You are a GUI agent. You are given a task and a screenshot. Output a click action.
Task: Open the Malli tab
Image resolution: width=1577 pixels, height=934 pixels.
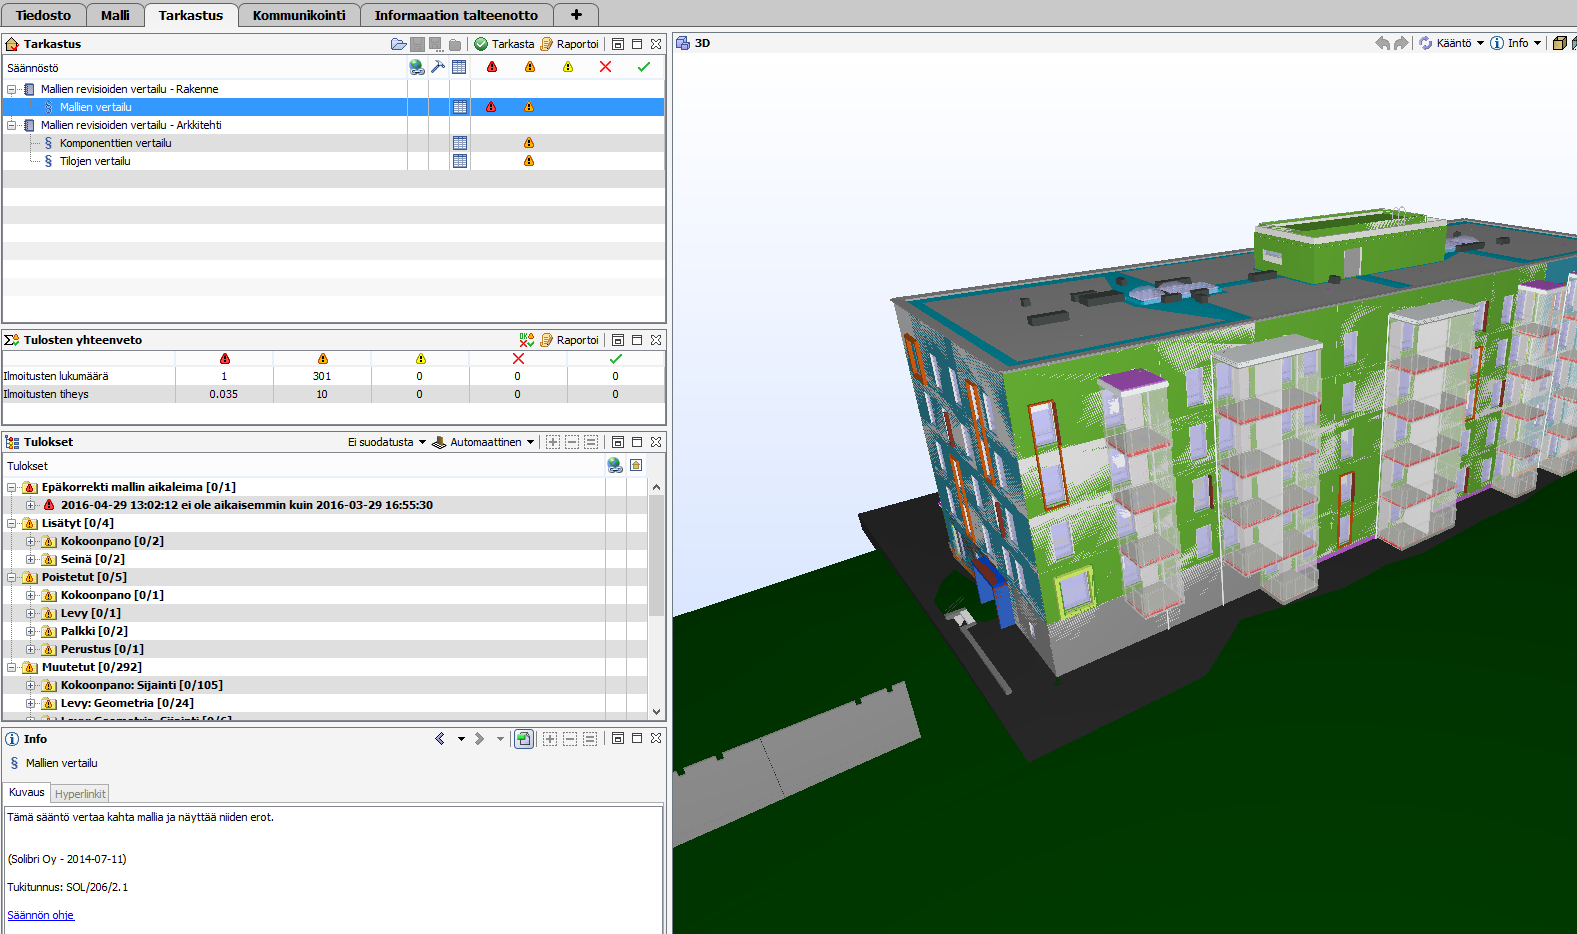(115, 15)
